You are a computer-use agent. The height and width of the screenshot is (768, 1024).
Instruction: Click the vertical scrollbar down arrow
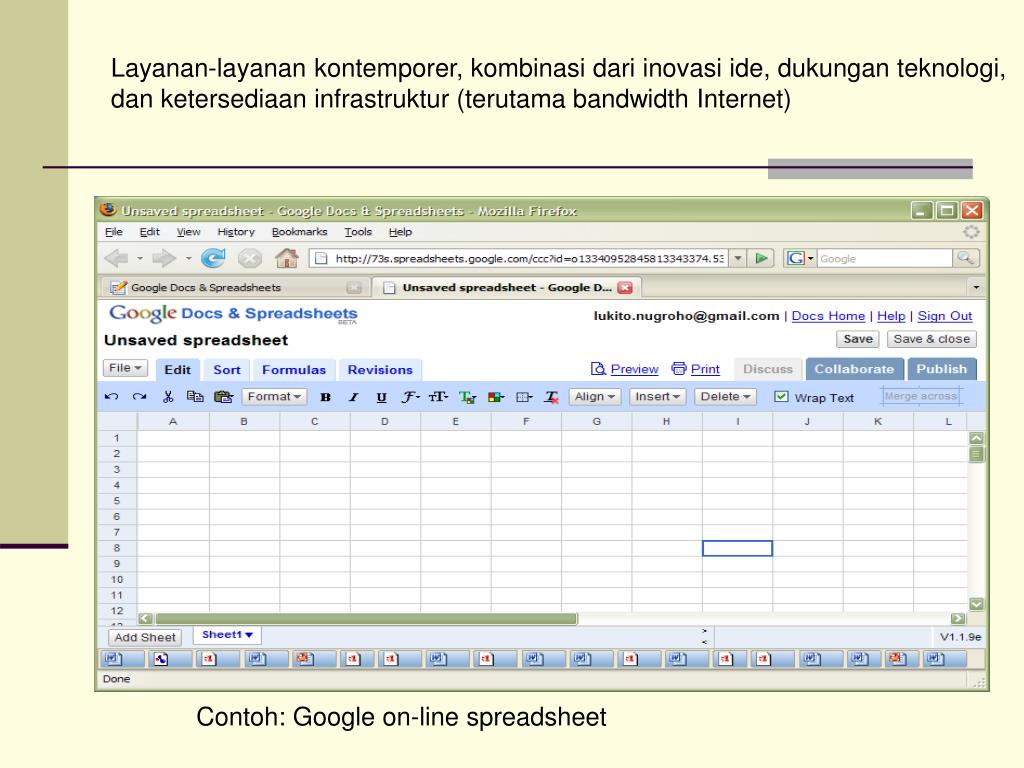coord(976,604)
